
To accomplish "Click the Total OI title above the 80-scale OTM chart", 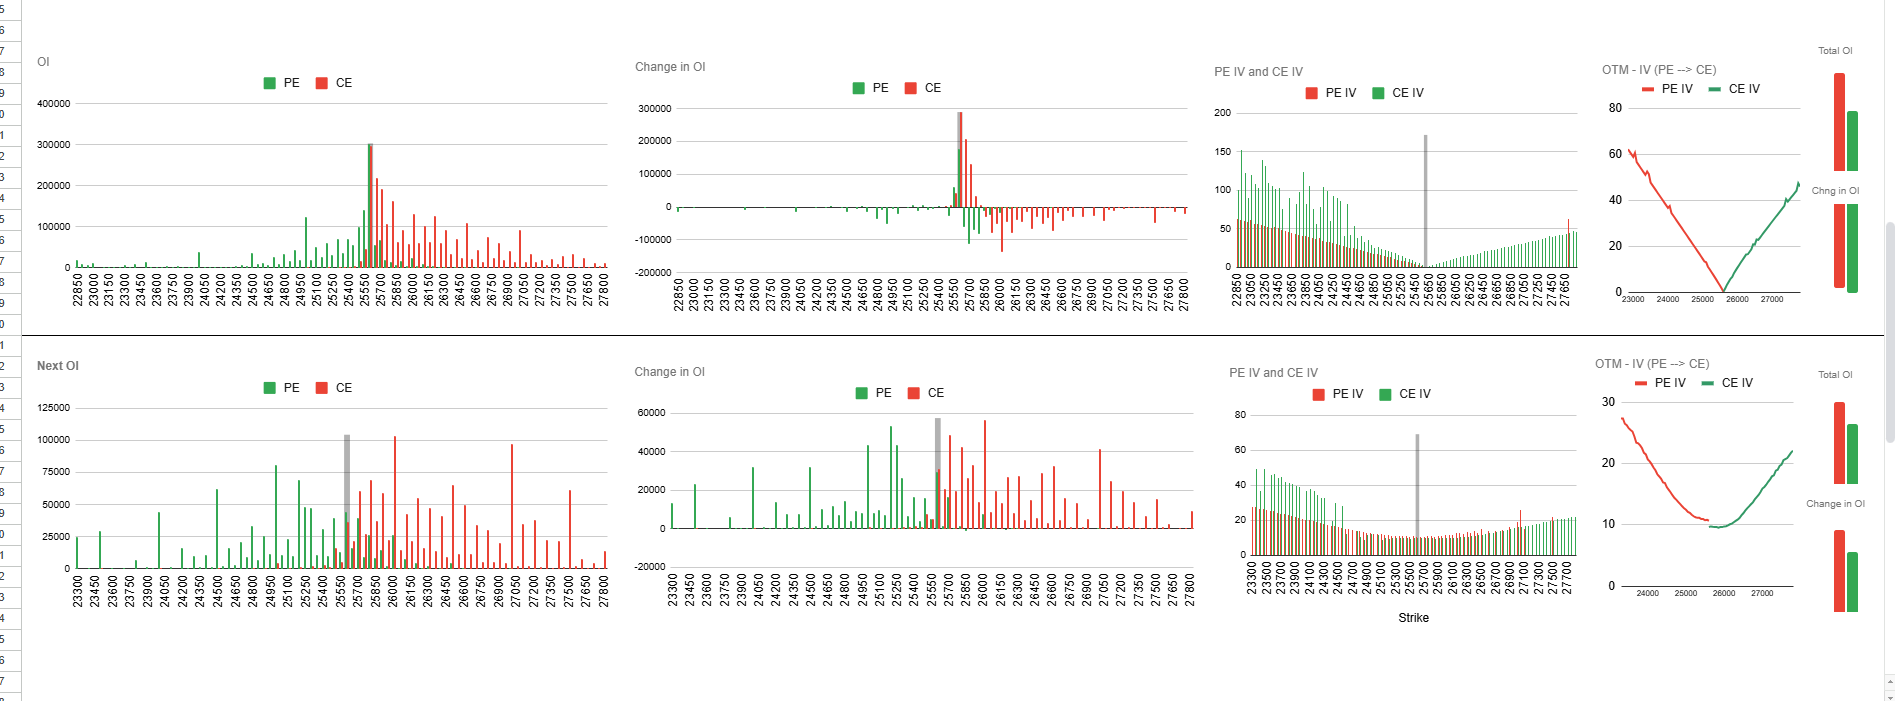I will [x=1835, y=51].
